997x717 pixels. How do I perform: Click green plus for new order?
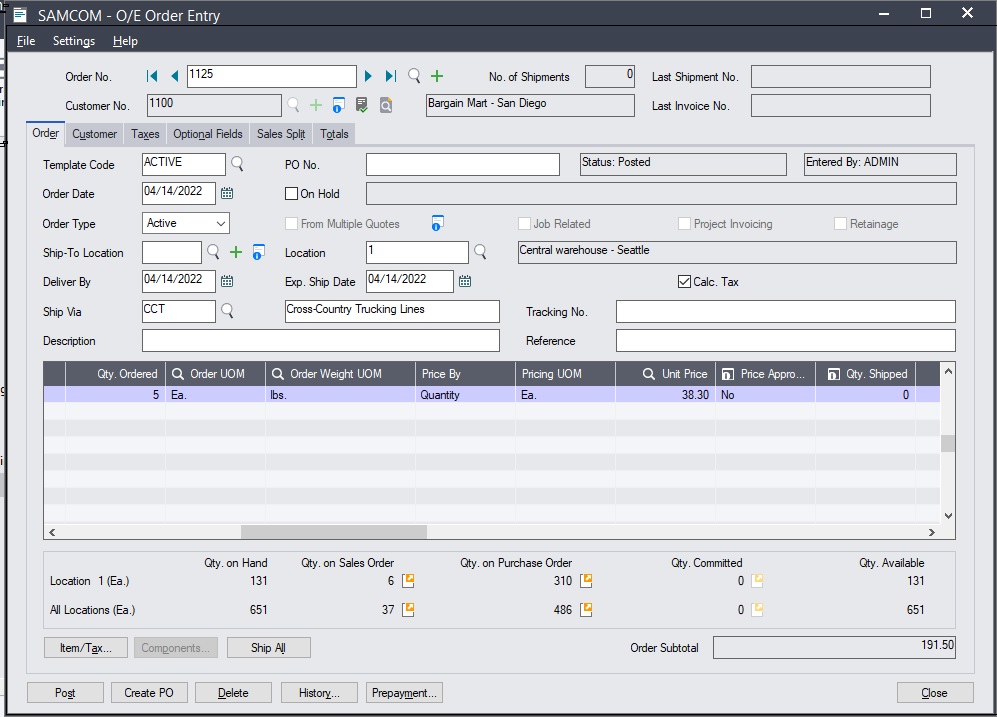437,76
